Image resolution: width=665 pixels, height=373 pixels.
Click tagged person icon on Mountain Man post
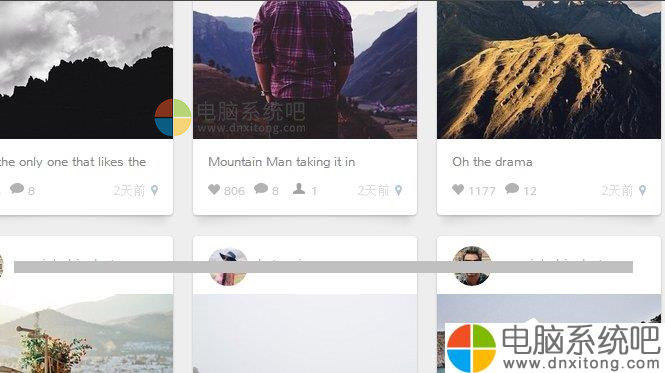[299, 189]
